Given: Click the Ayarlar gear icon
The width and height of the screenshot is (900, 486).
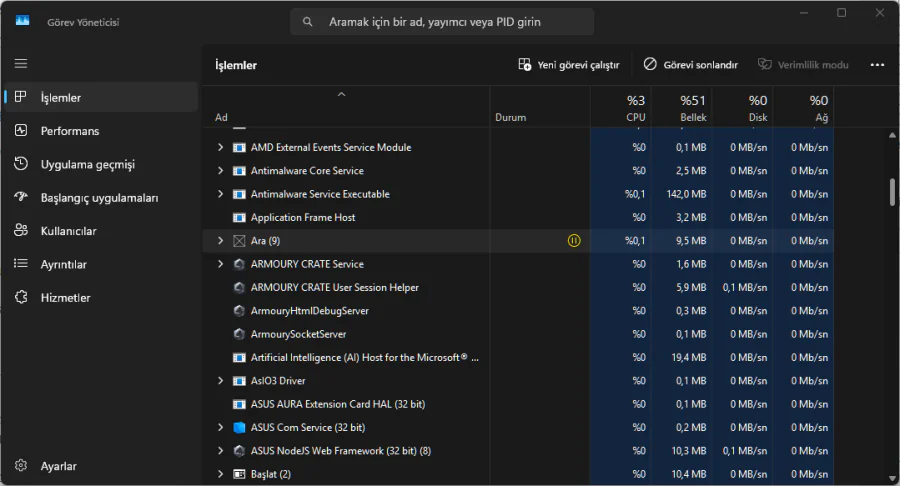Looking at the screenshot, I should point(21,465).
